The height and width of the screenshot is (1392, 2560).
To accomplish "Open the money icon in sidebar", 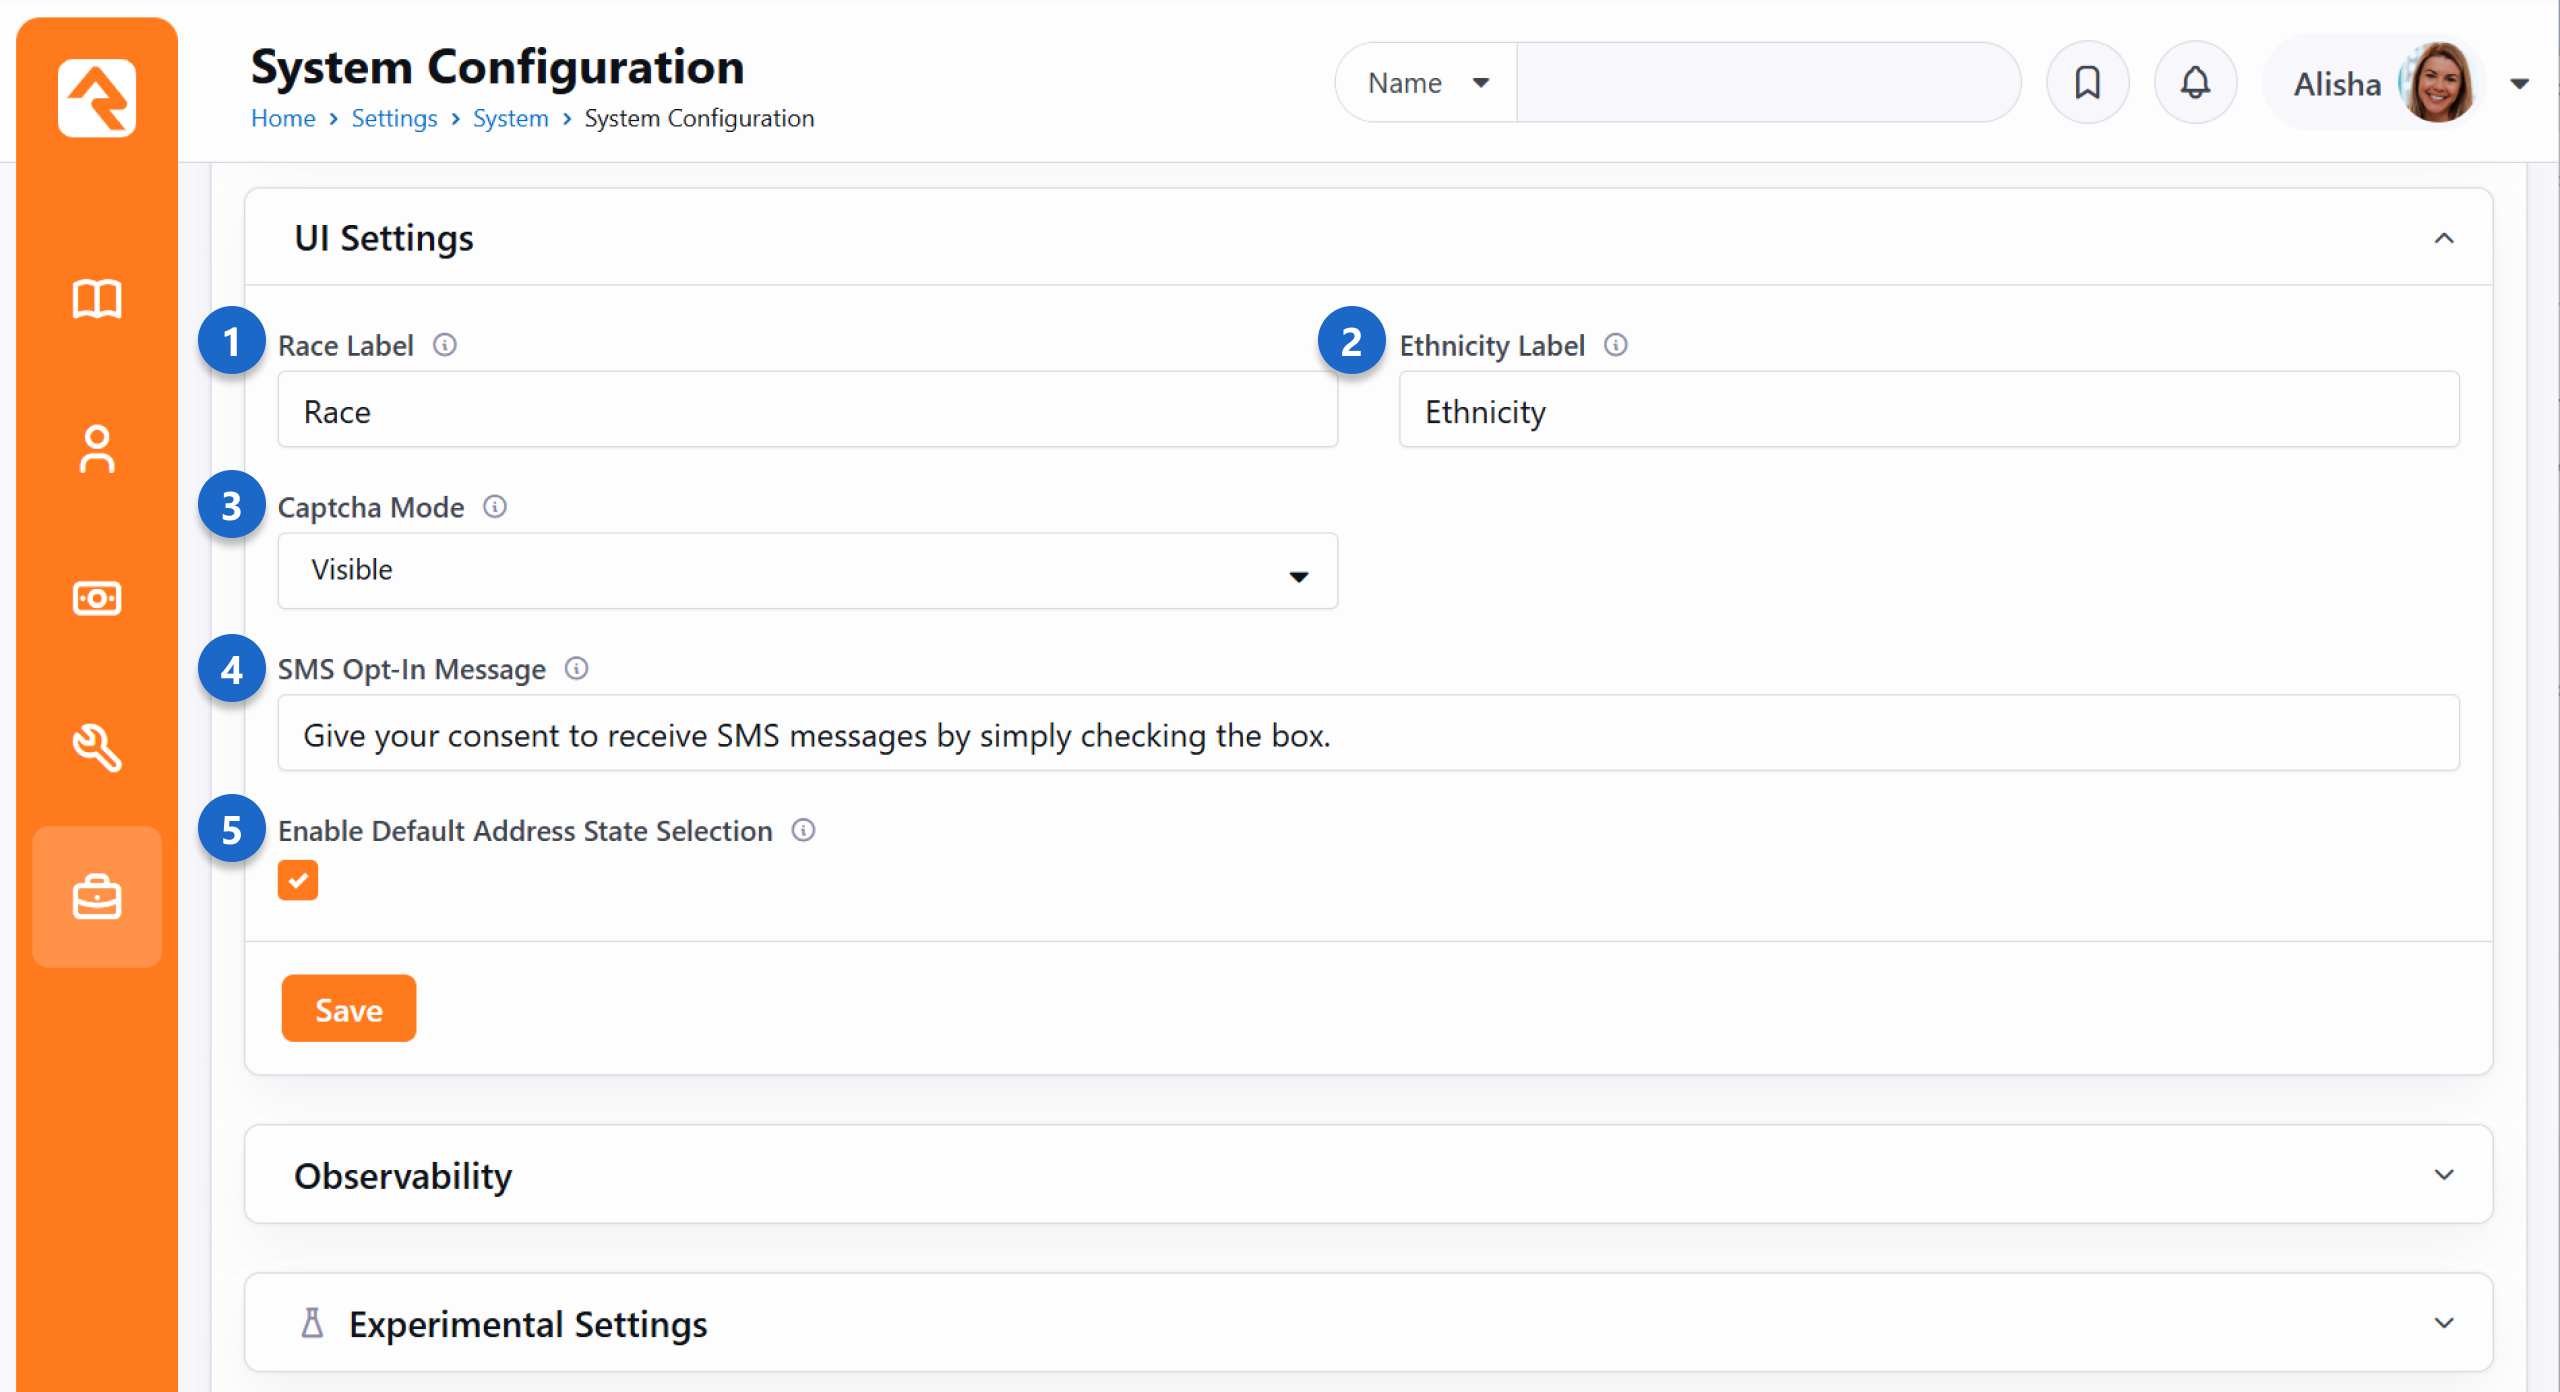I will point(97,598).
